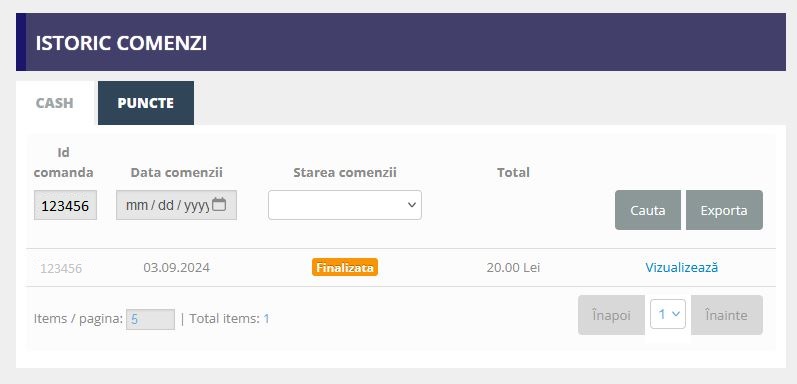
Task: Click the Total column header
Action: coord(513,172)
